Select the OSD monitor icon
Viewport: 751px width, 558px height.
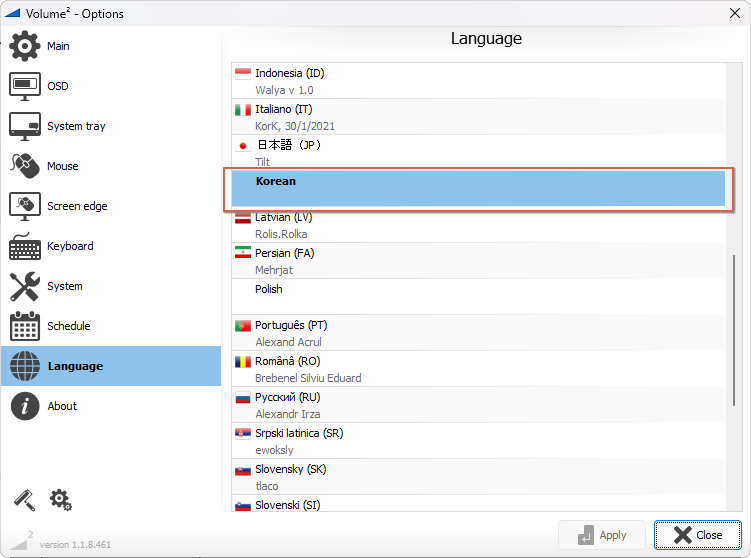(x=25, y=86)
